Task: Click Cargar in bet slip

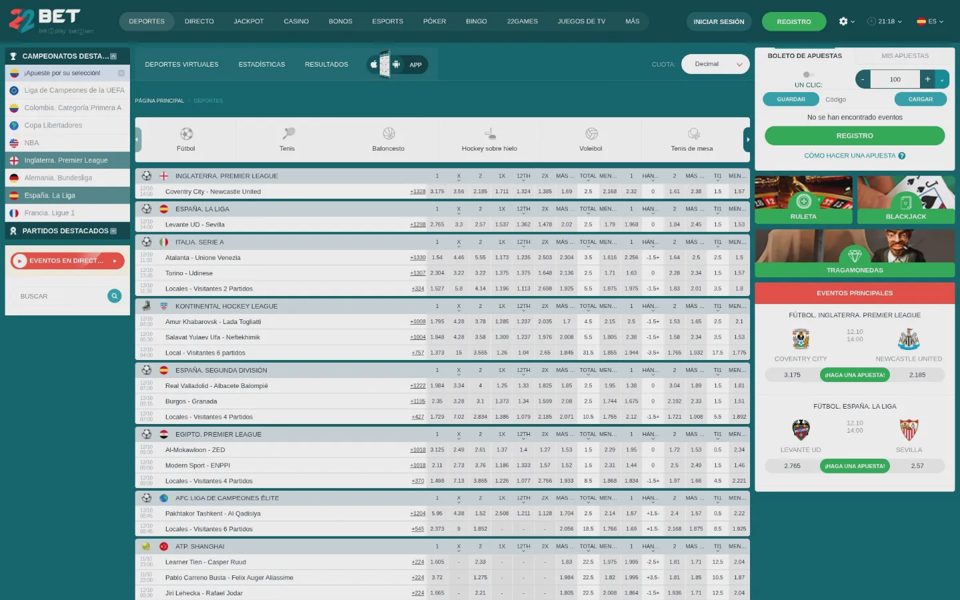Action: click(x=920, y=99)
